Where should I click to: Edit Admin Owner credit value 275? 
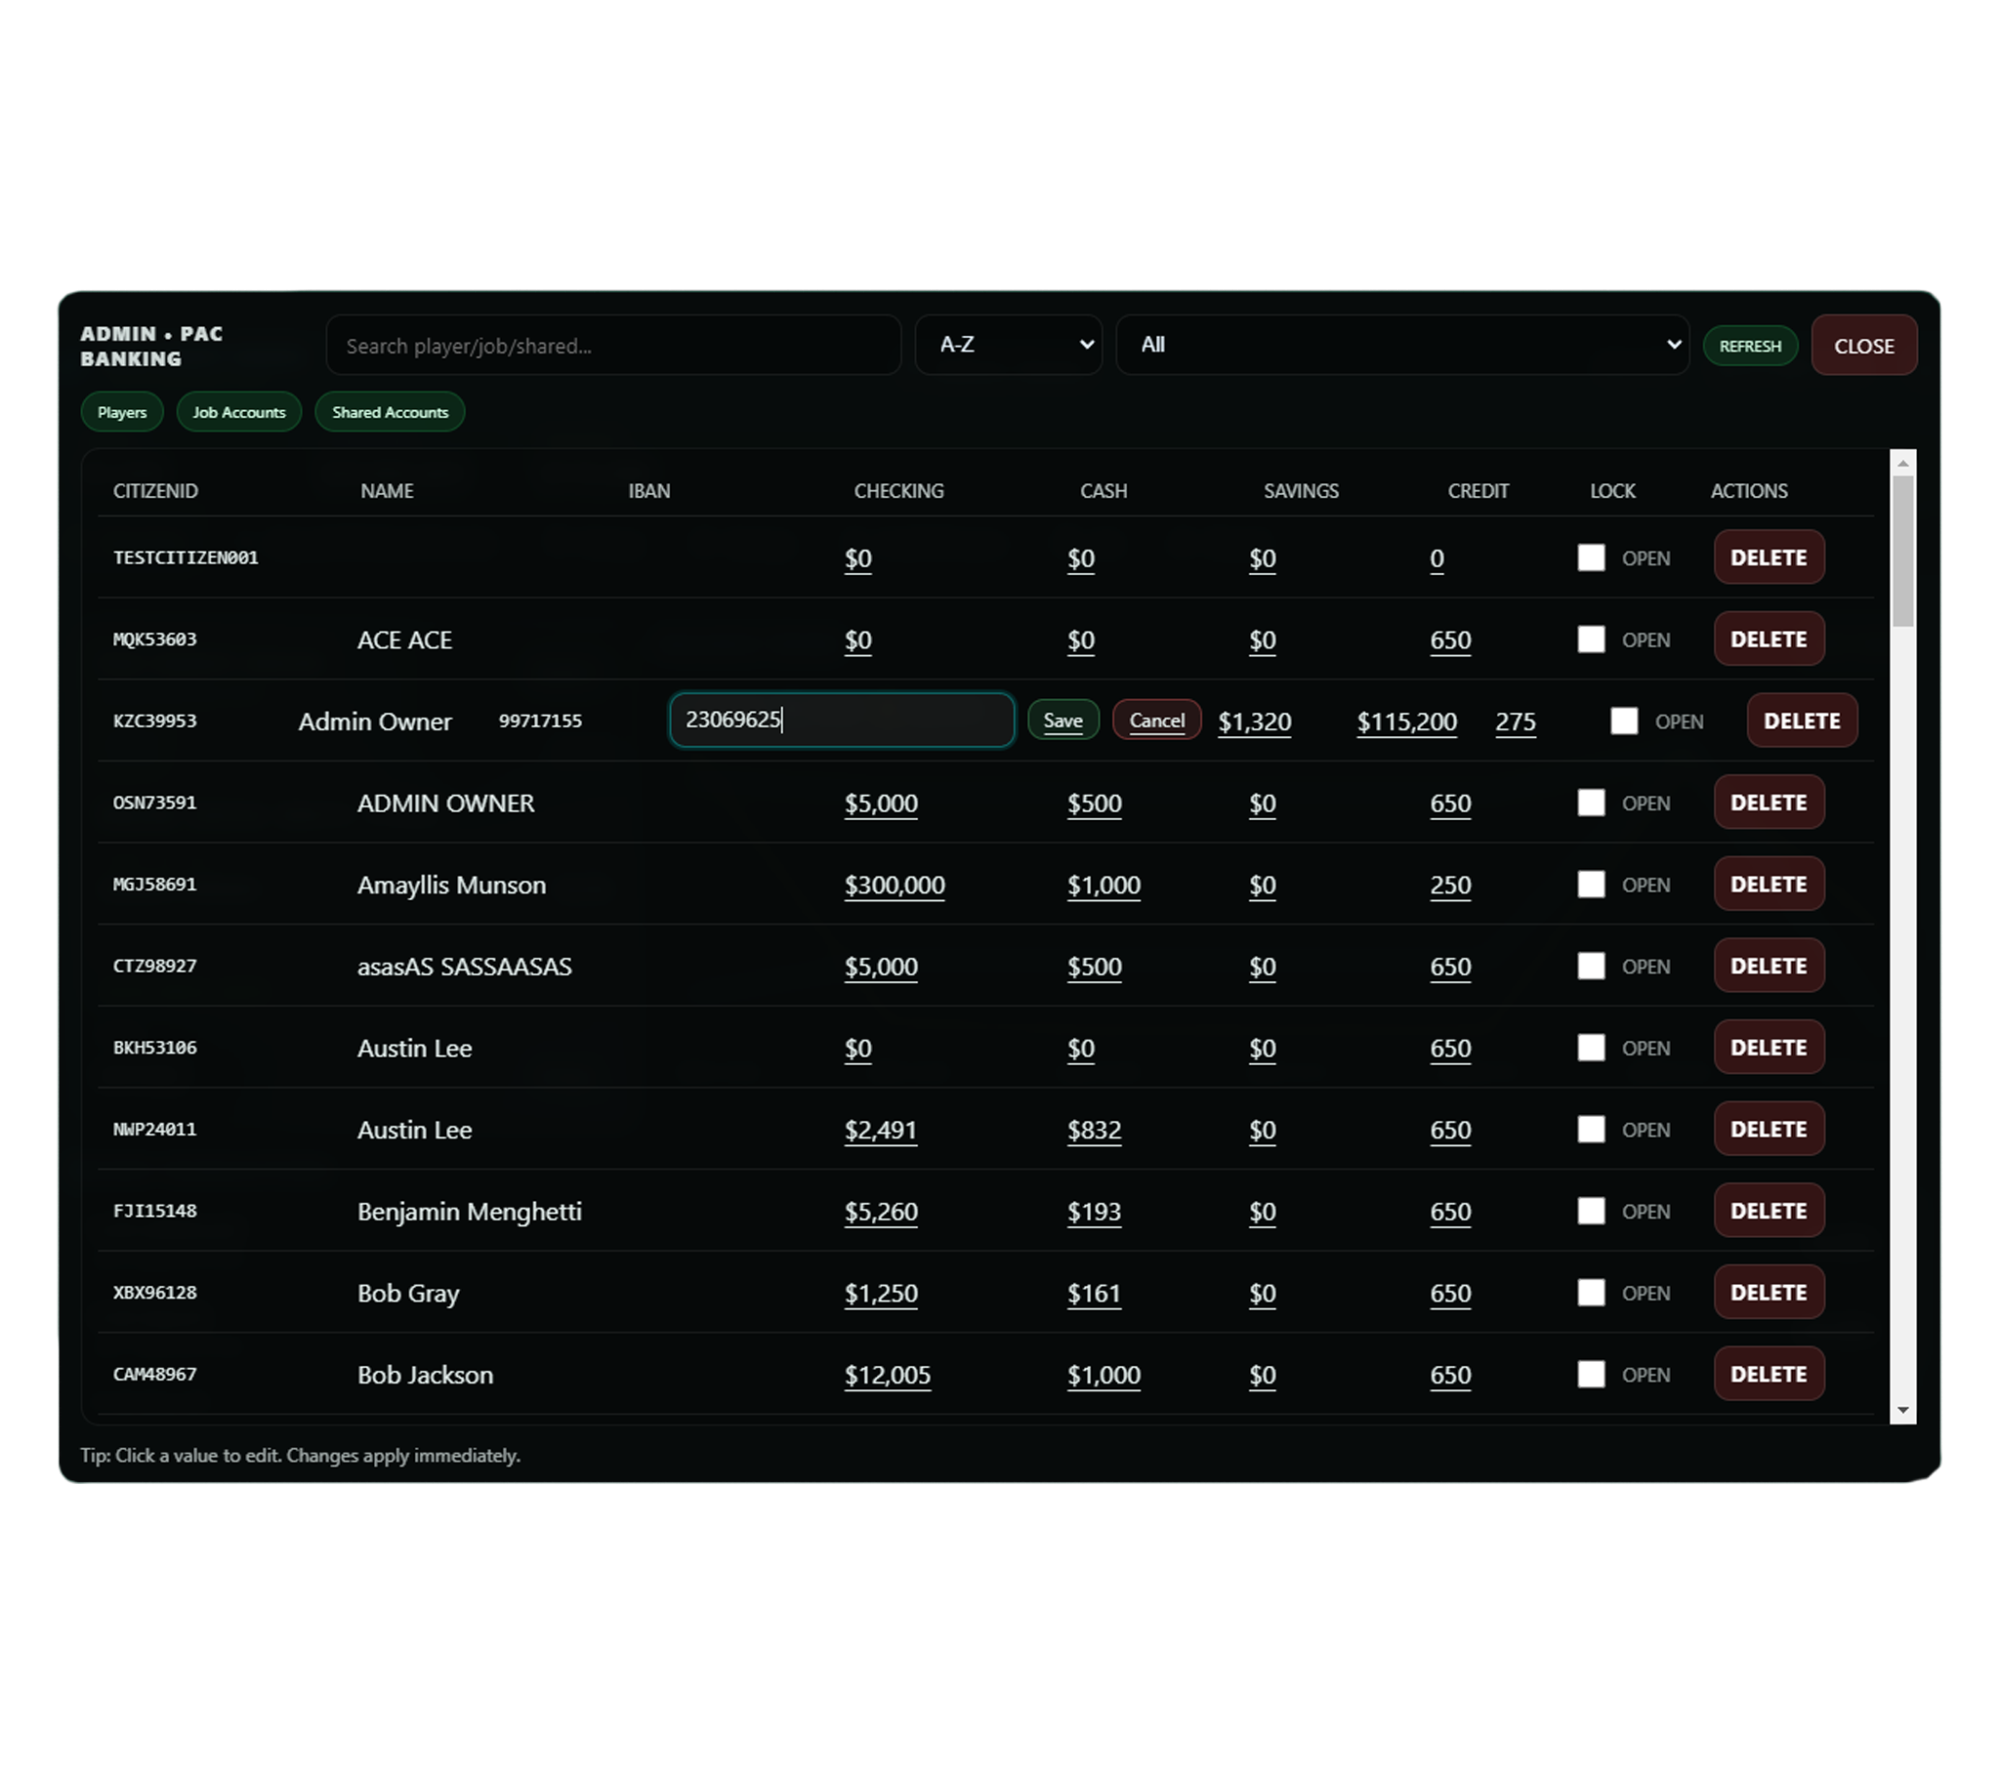point(1515,722)
